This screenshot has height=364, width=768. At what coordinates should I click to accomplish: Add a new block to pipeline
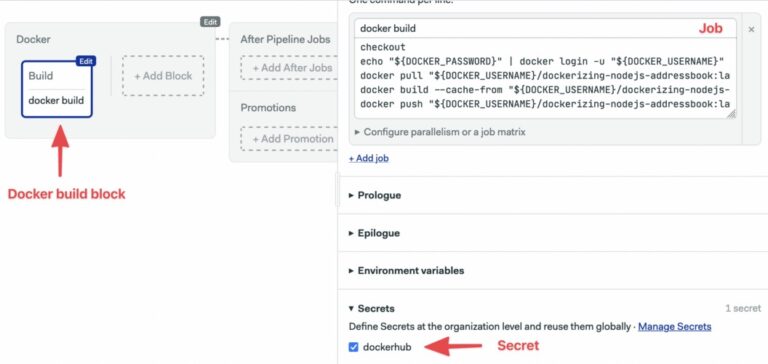tap(163, 76)
